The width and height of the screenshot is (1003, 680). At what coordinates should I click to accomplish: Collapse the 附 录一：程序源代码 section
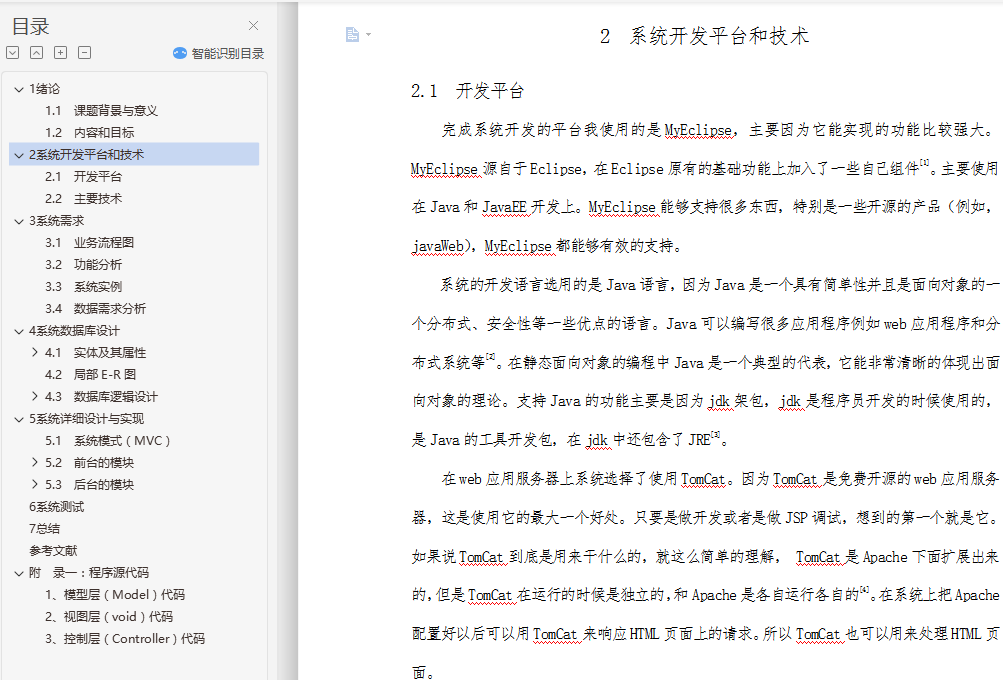click(x=19, y=573)
